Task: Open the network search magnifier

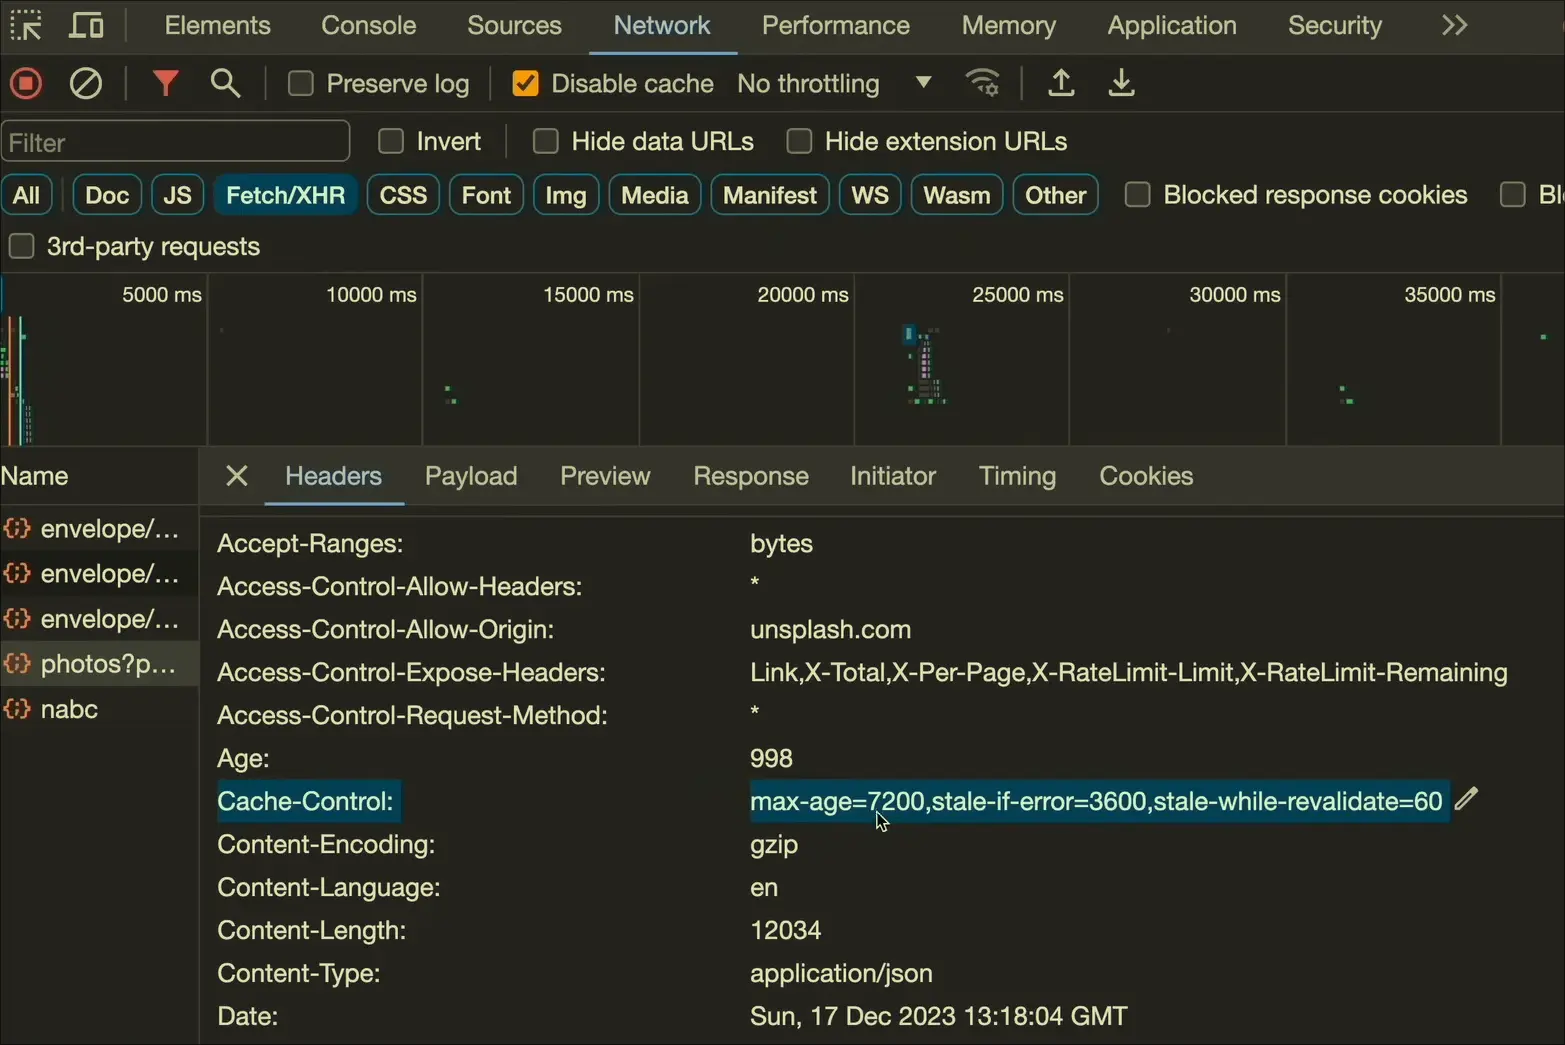Action: tap(226, 83)
